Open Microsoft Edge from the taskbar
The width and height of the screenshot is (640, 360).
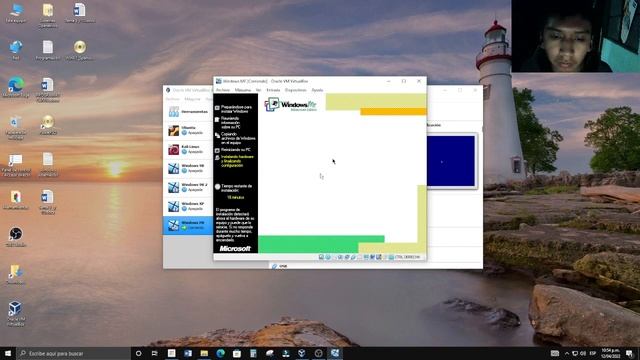point(220,353)
